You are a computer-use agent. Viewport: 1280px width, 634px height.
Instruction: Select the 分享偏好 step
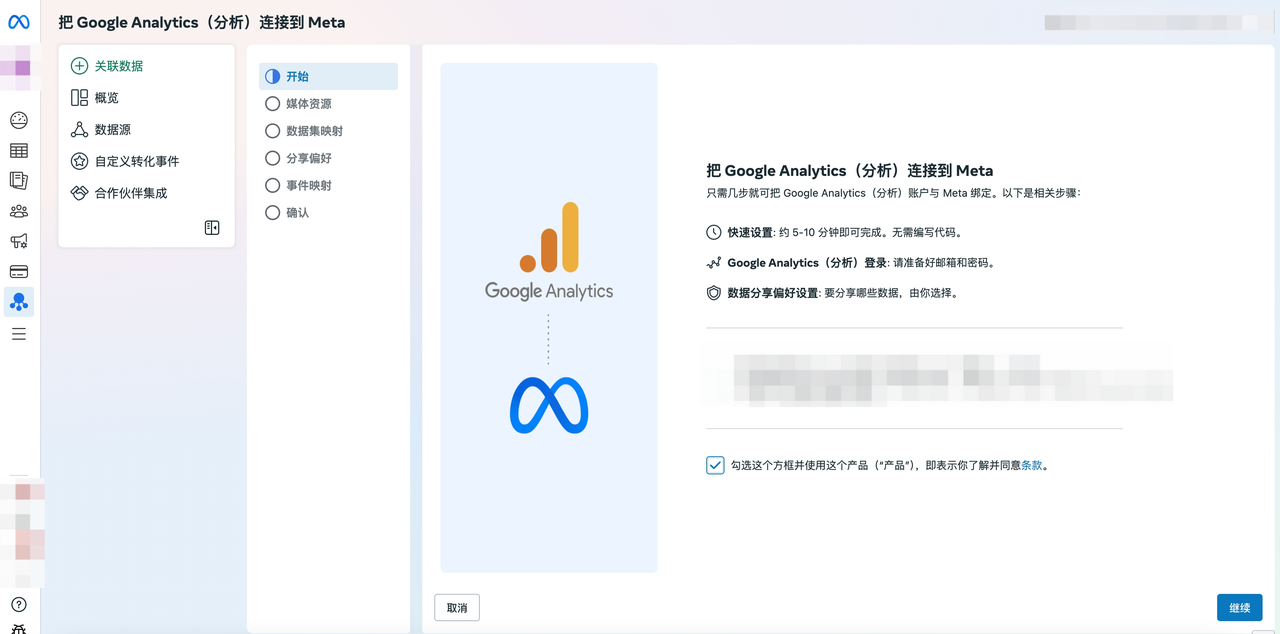[308, 158]
